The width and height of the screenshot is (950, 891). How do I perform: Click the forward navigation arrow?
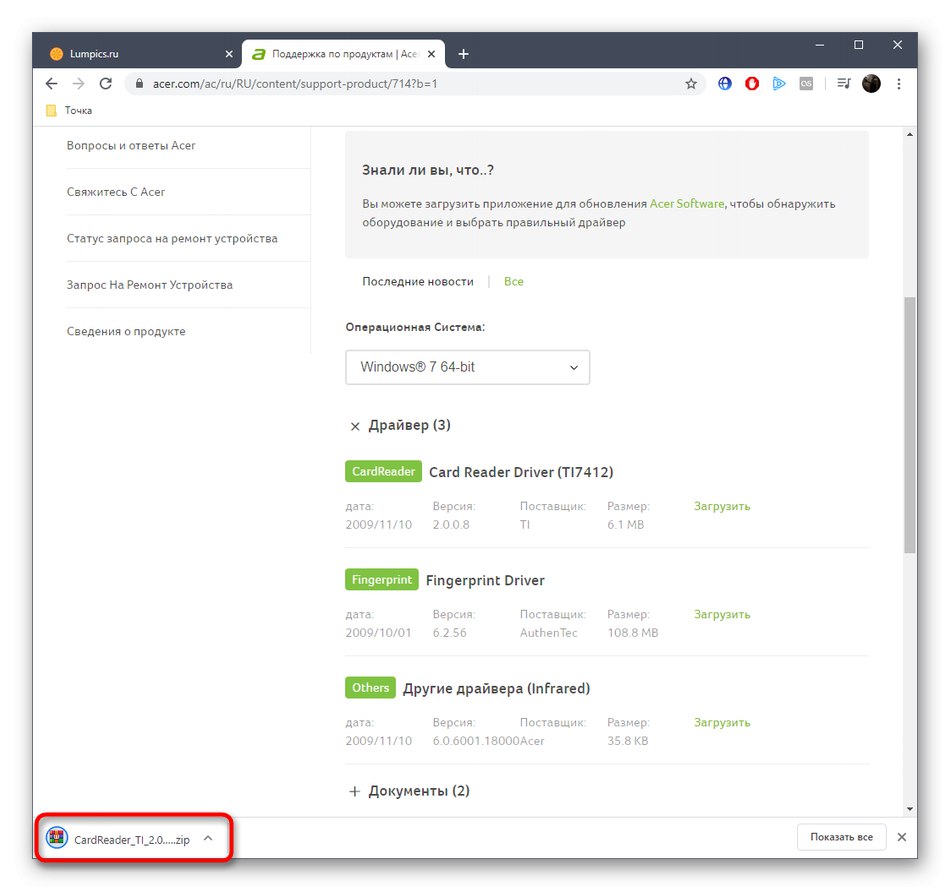(78, 84)
